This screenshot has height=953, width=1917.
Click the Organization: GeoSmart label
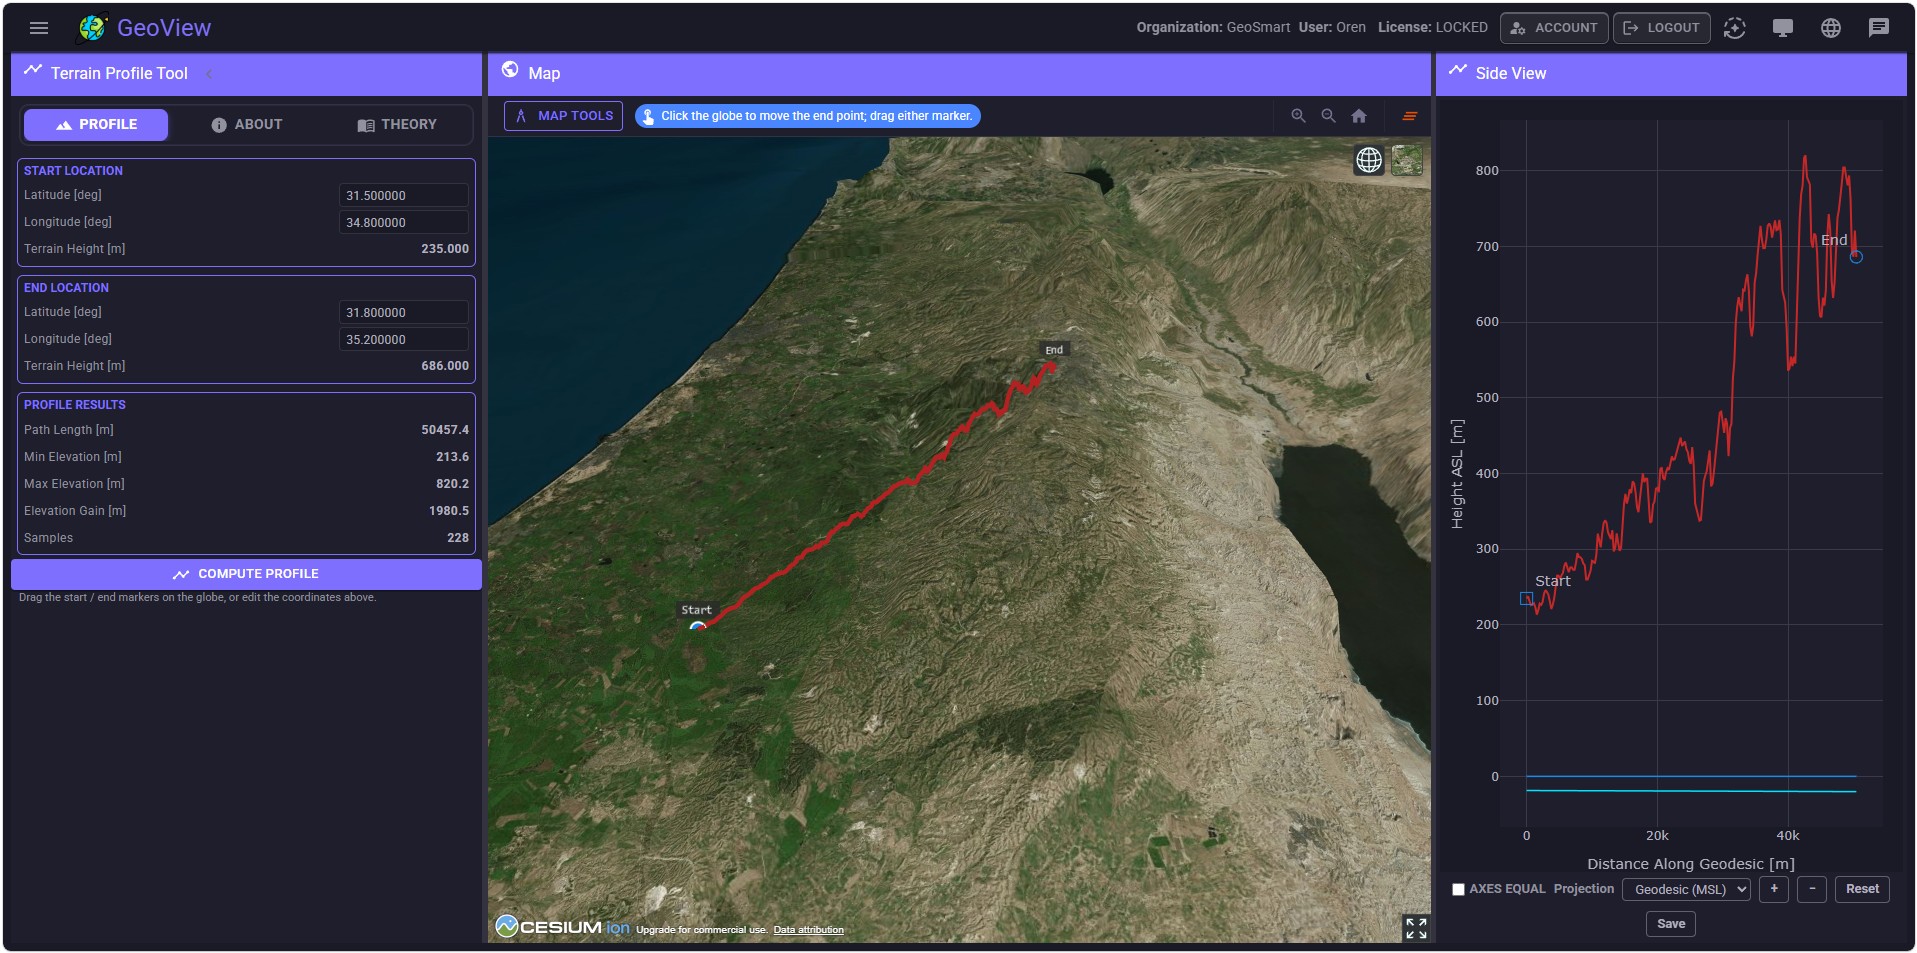[x=1213, y=28]
